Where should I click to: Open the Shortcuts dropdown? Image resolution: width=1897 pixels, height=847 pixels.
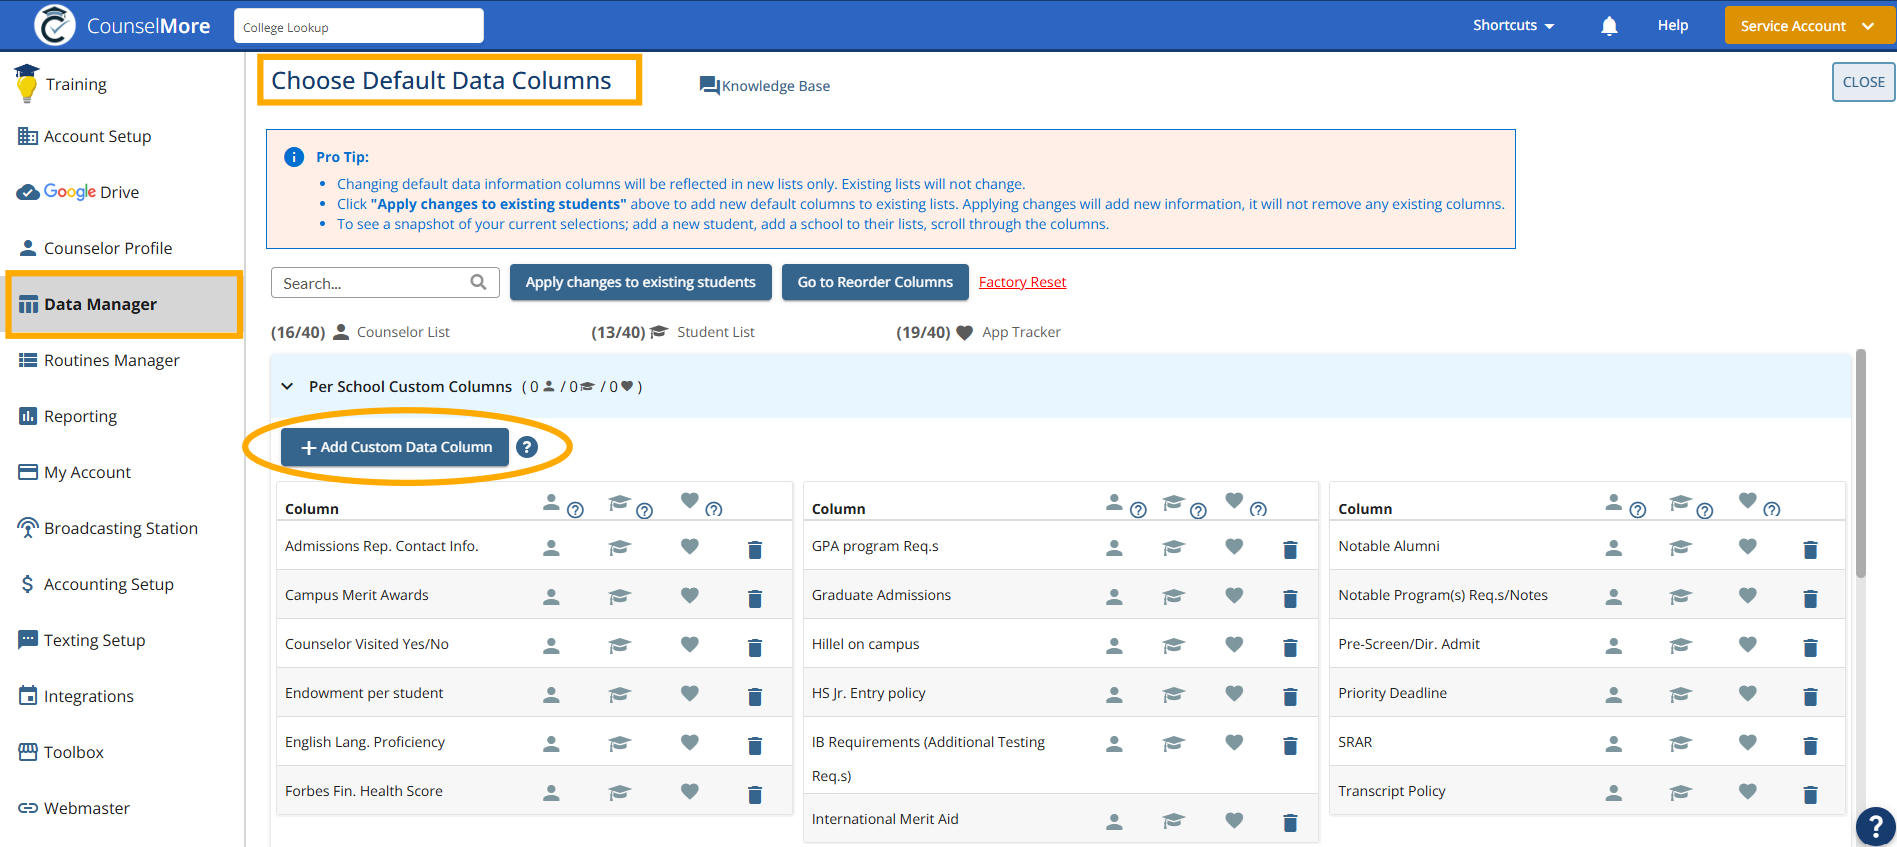1513,26
